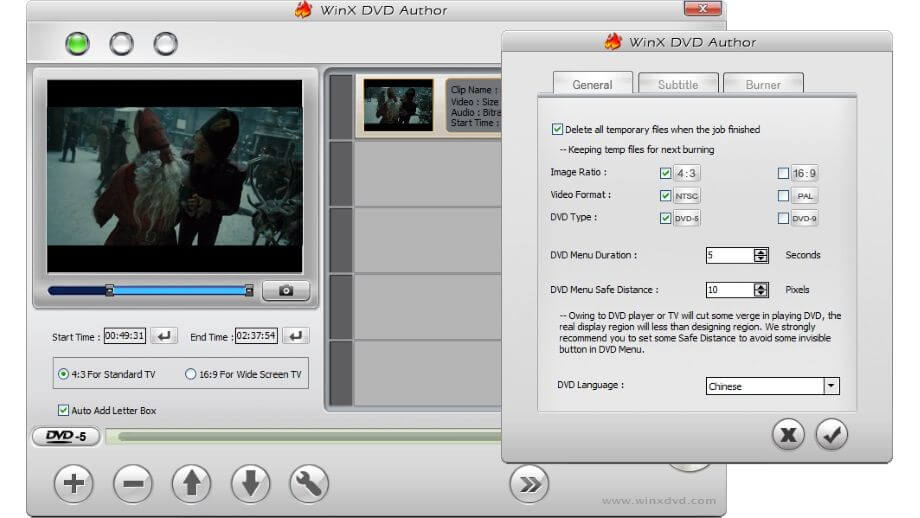The image size is (920, 518).
Task: Open settings with the wrench icon
Action: point(309,484)
